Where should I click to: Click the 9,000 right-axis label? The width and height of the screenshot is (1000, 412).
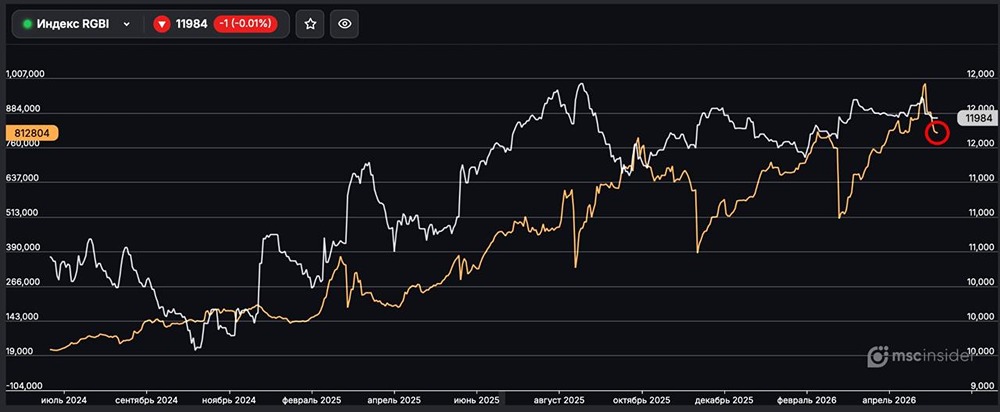982,386
